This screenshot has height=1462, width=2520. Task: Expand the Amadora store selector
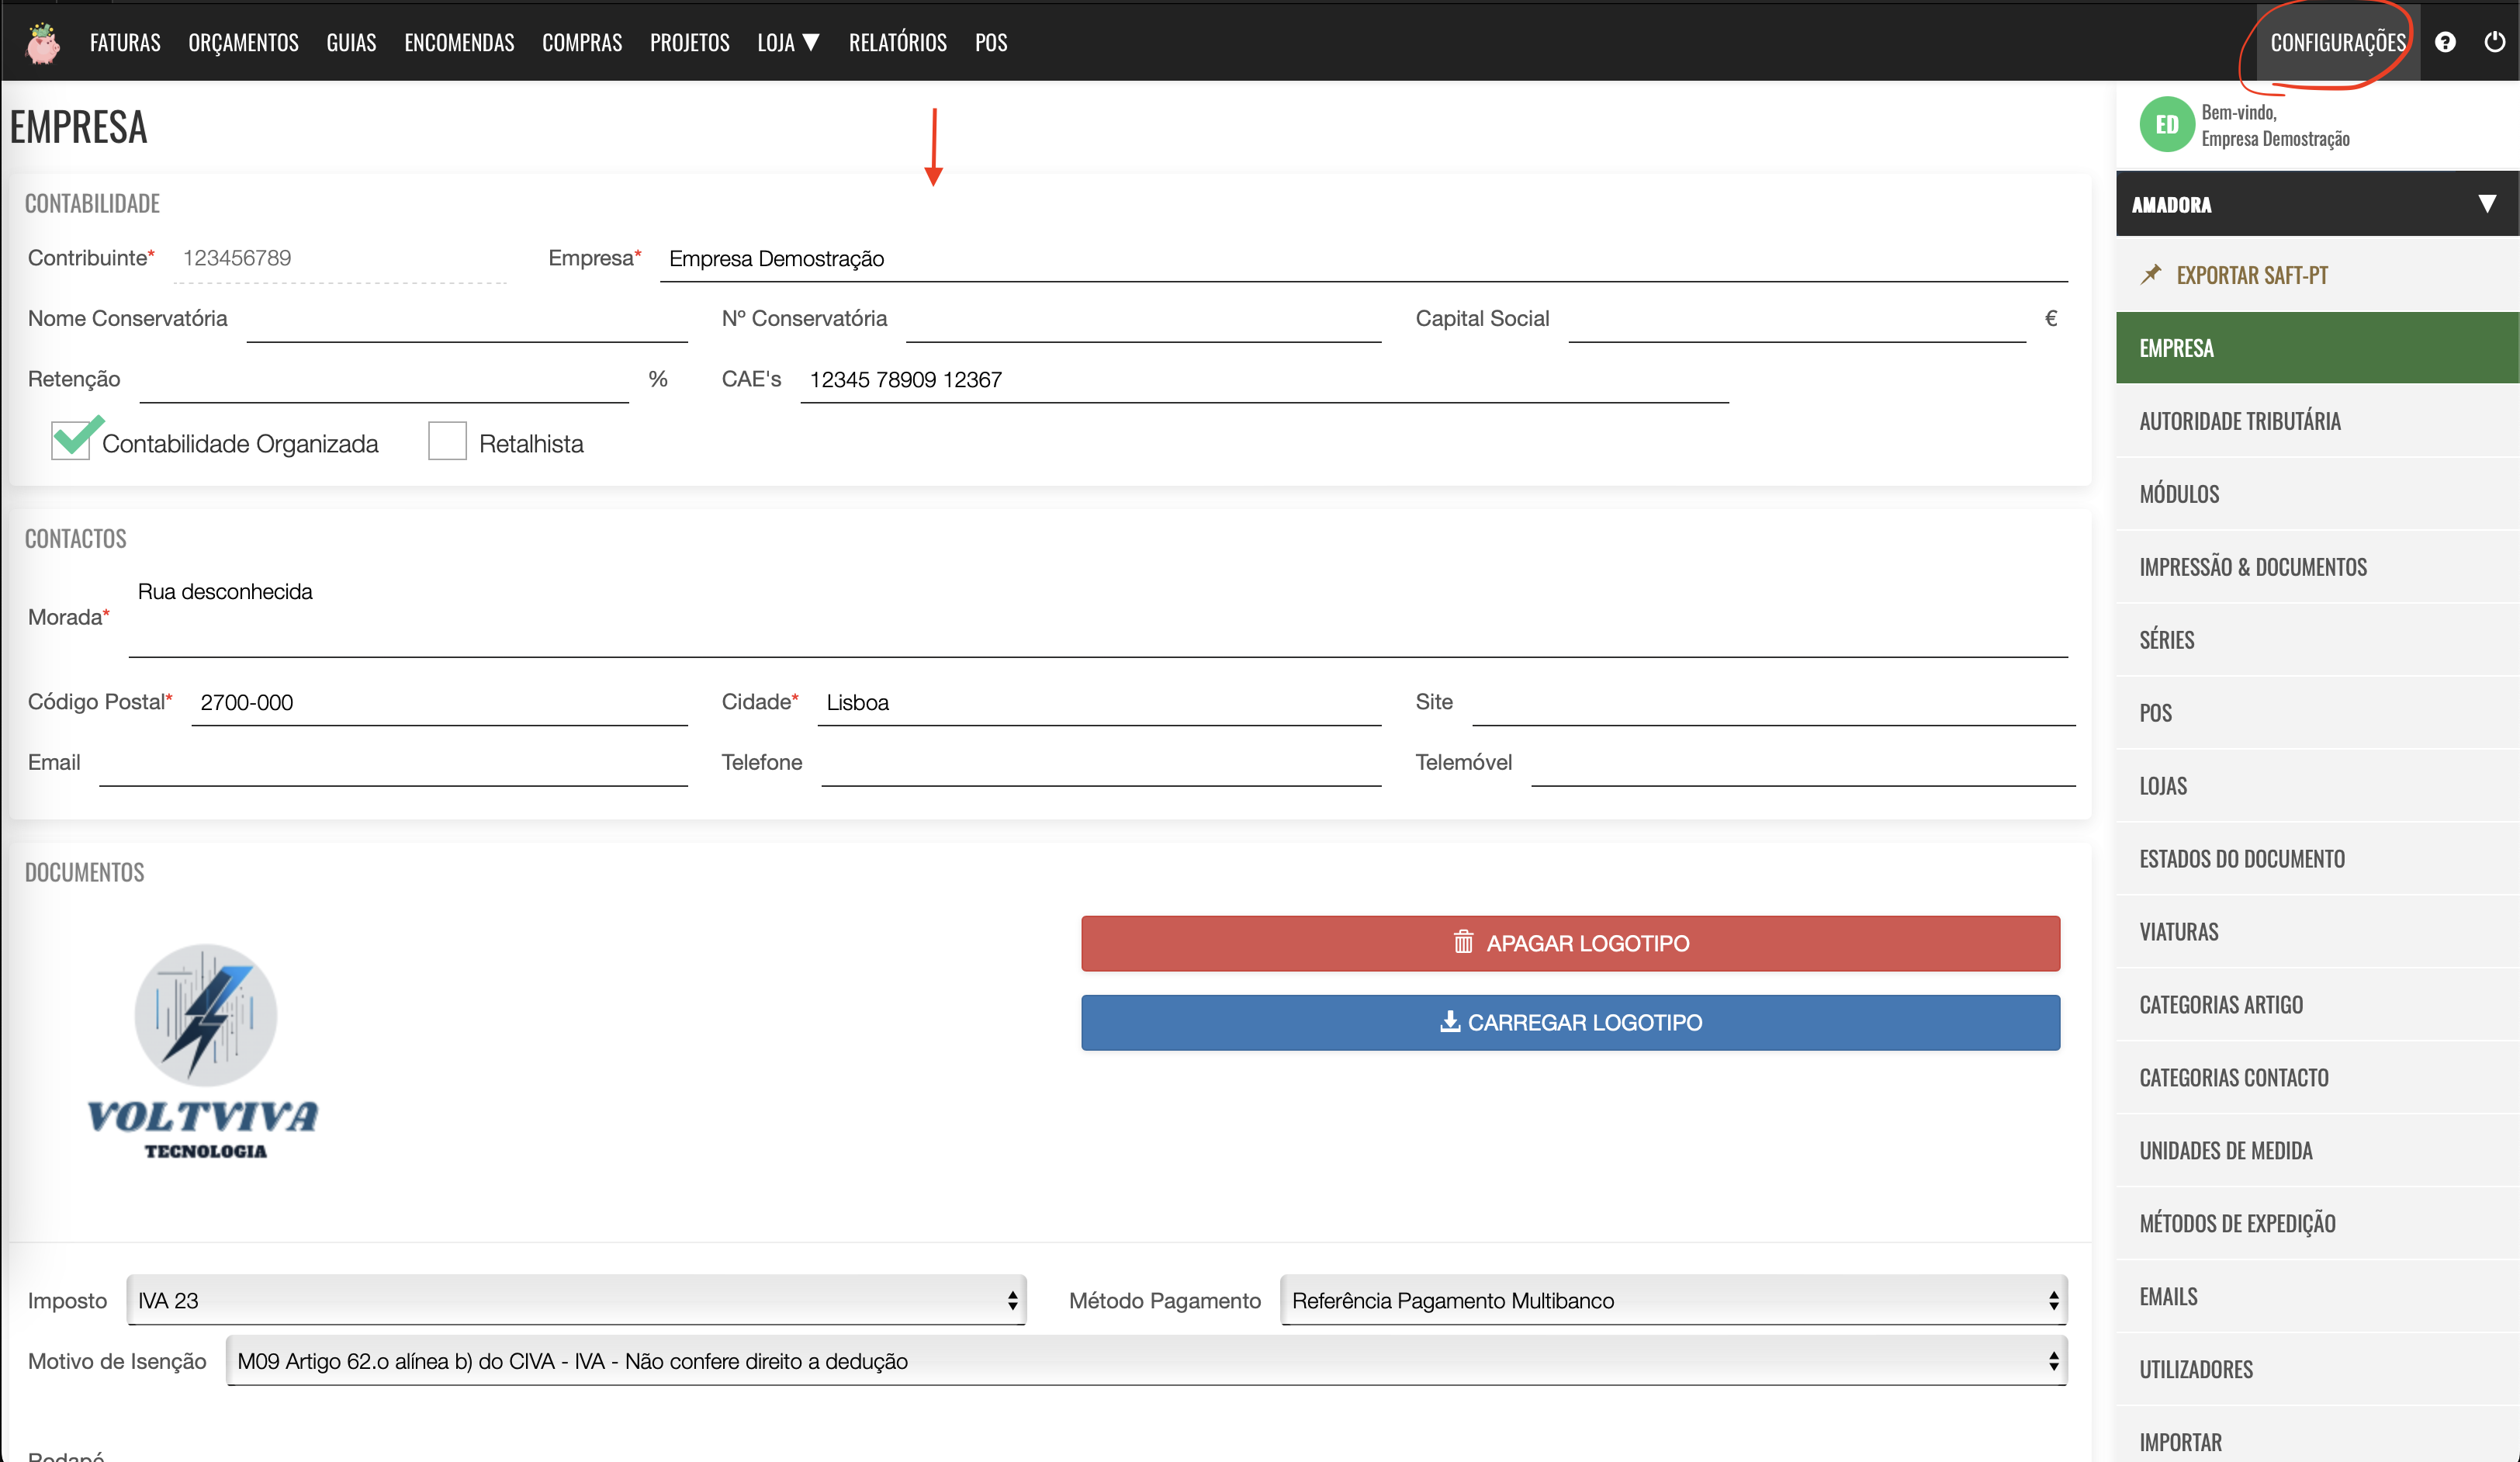click(2486, 204)
